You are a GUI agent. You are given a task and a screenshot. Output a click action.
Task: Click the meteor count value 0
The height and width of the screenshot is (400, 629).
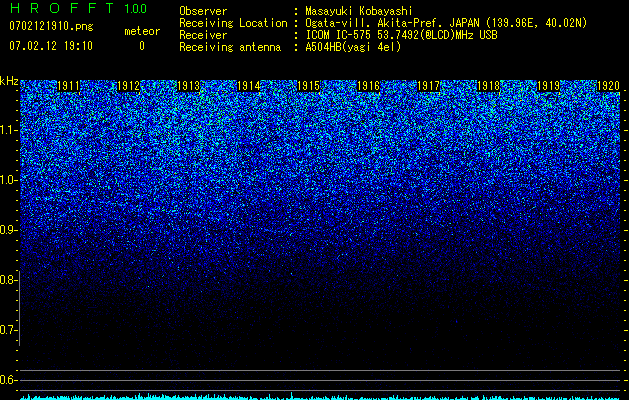click(x=142, y=46)
